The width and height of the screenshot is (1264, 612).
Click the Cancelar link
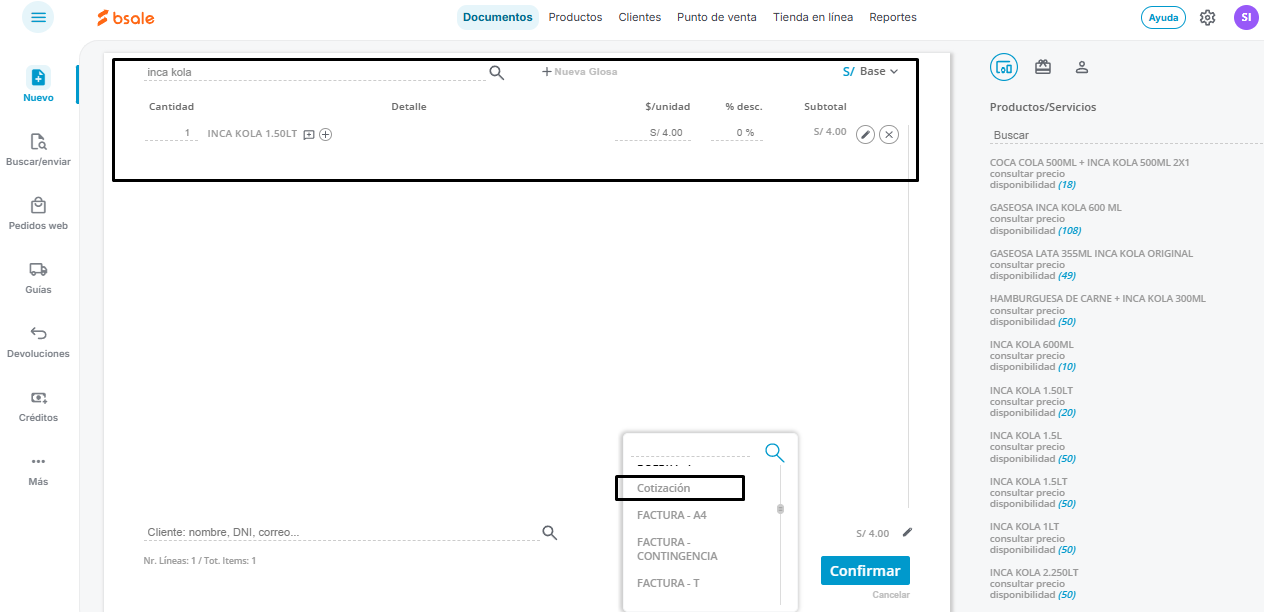891,595
